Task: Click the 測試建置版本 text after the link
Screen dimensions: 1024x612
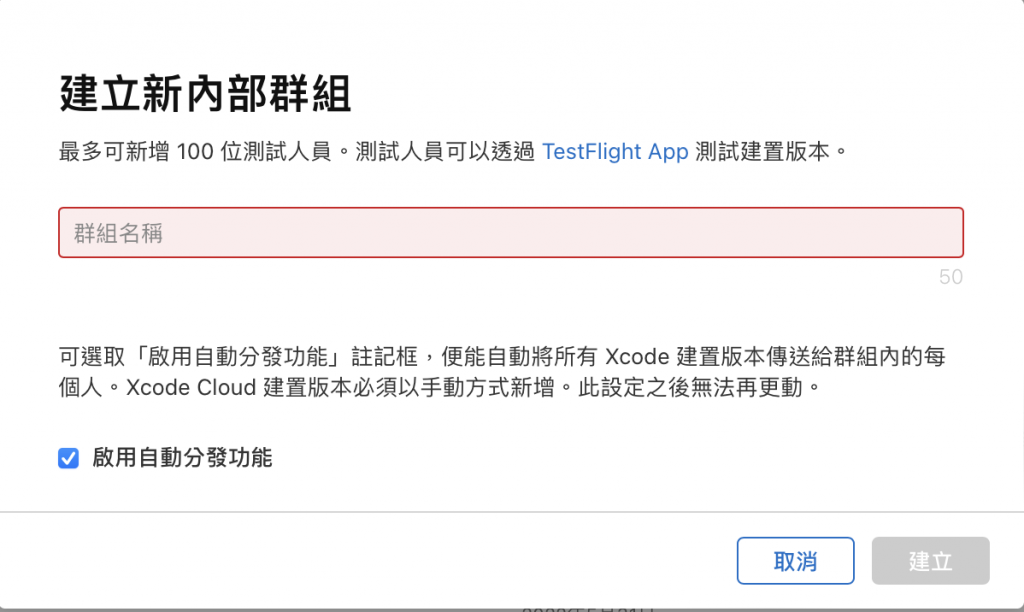Action: point(762,152)
